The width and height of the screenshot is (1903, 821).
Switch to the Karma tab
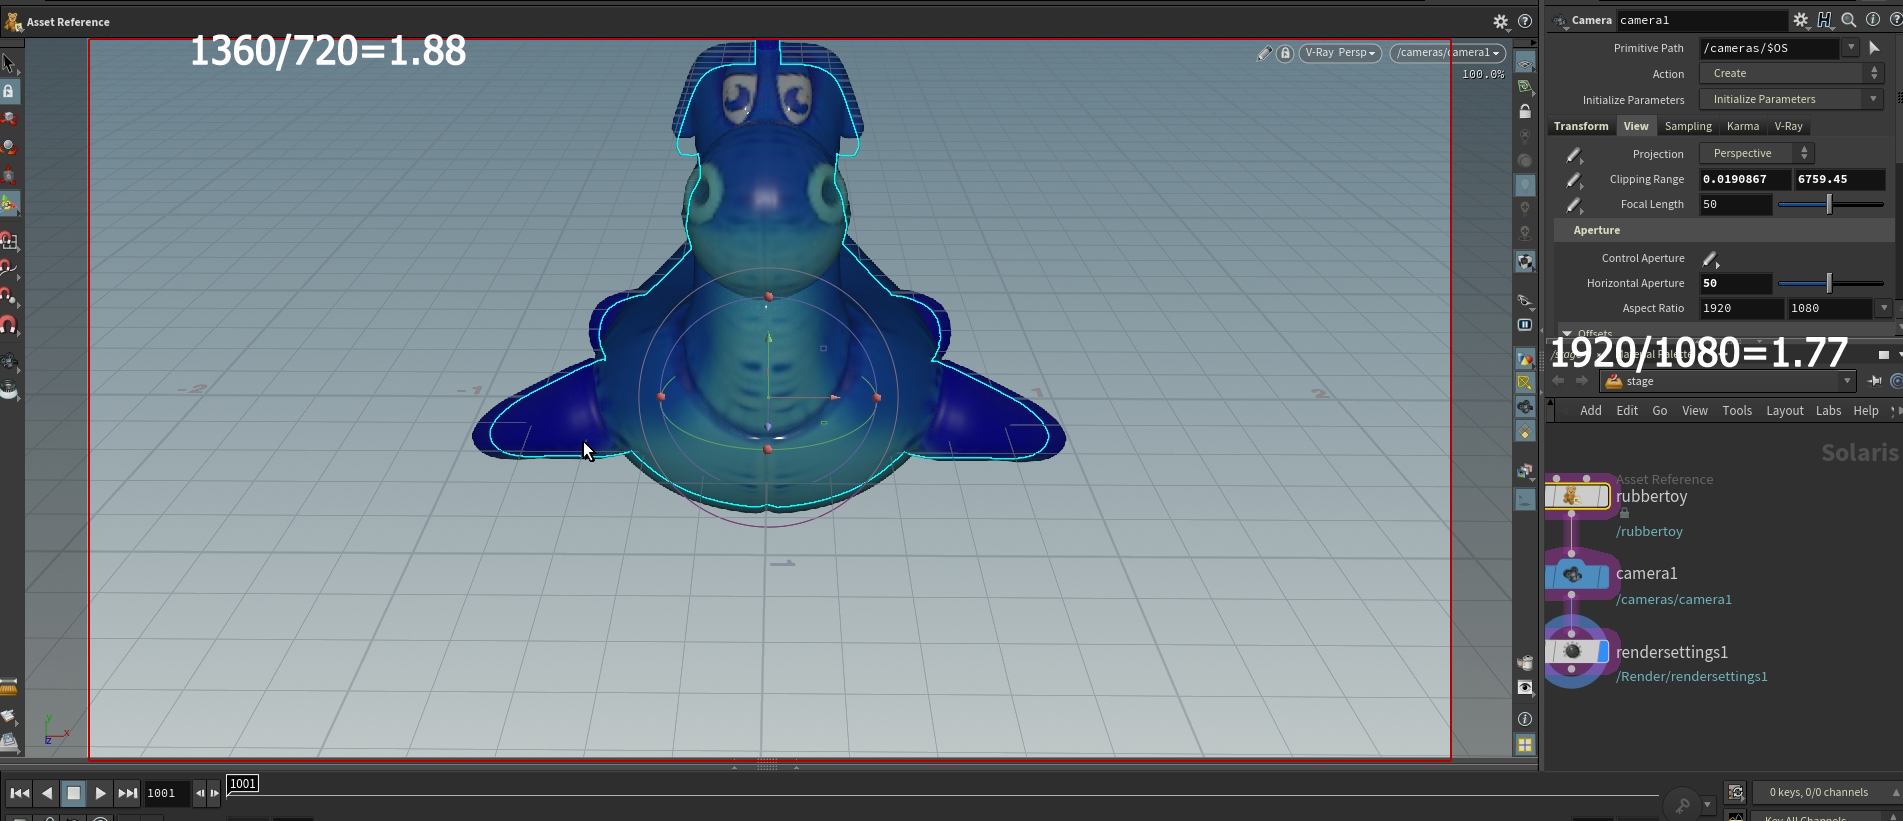[x=1743, y=126]
